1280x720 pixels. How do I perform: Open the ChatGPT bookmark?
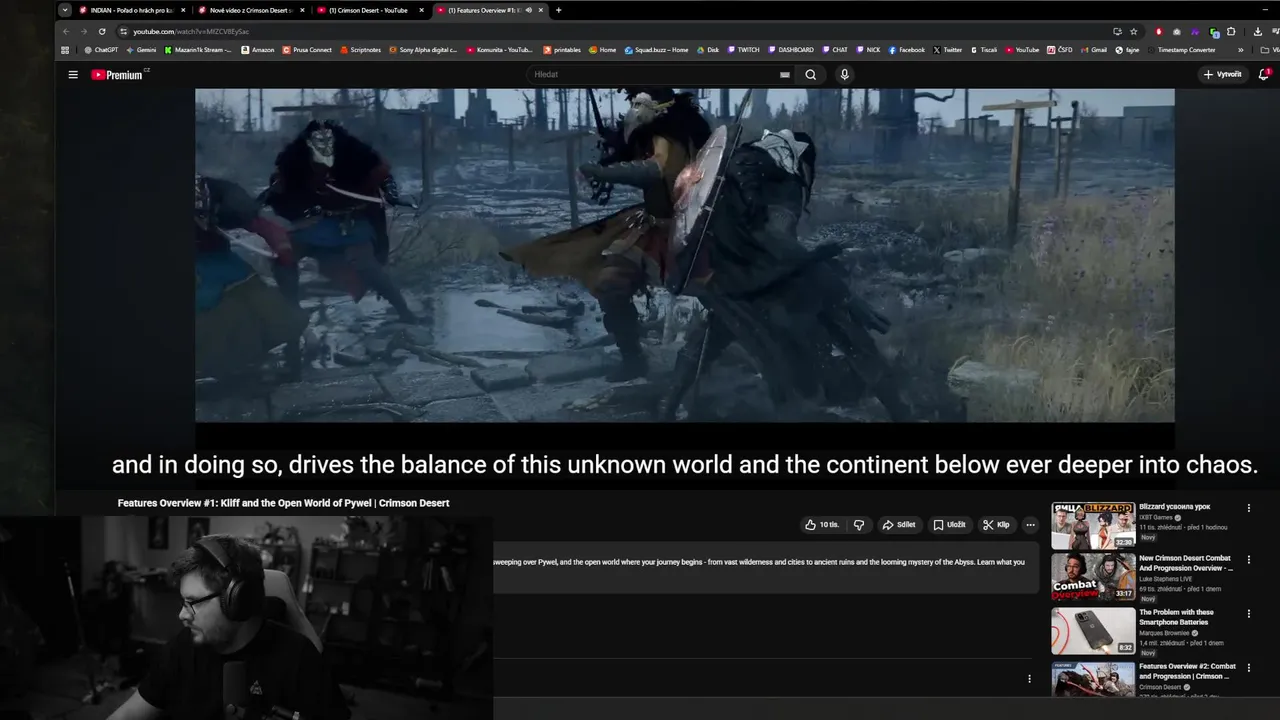[101, 50]
